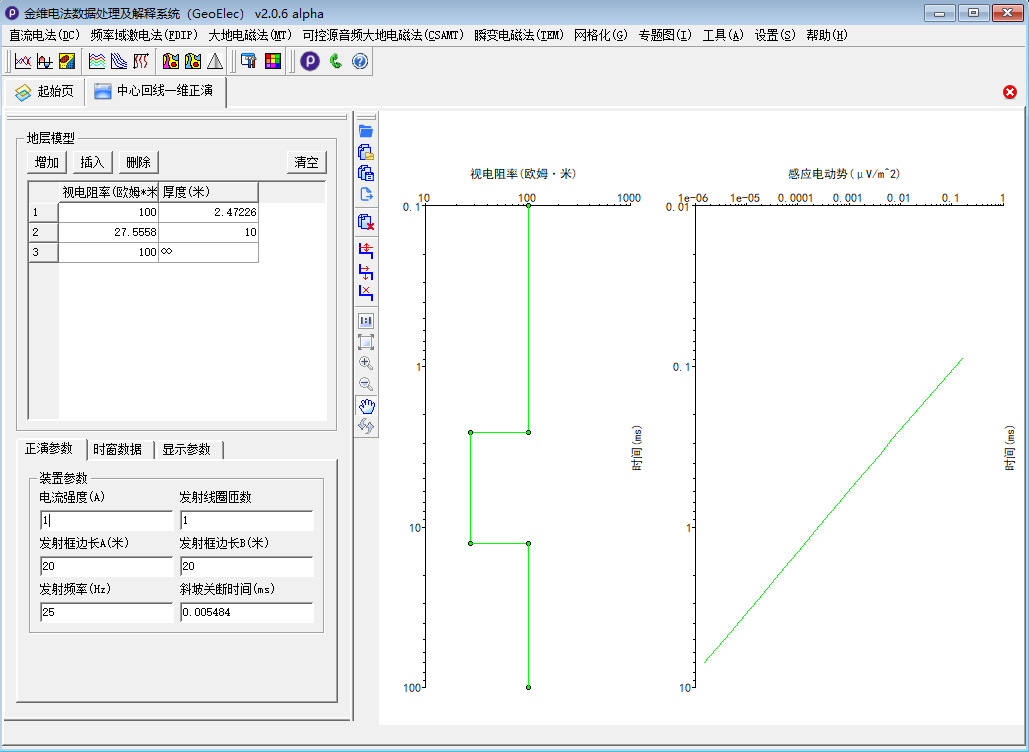Viewport: 1029px width, 752px height.
Task: Click the 发射线圈匝数 input field
Action: click(x=247, y=520)
